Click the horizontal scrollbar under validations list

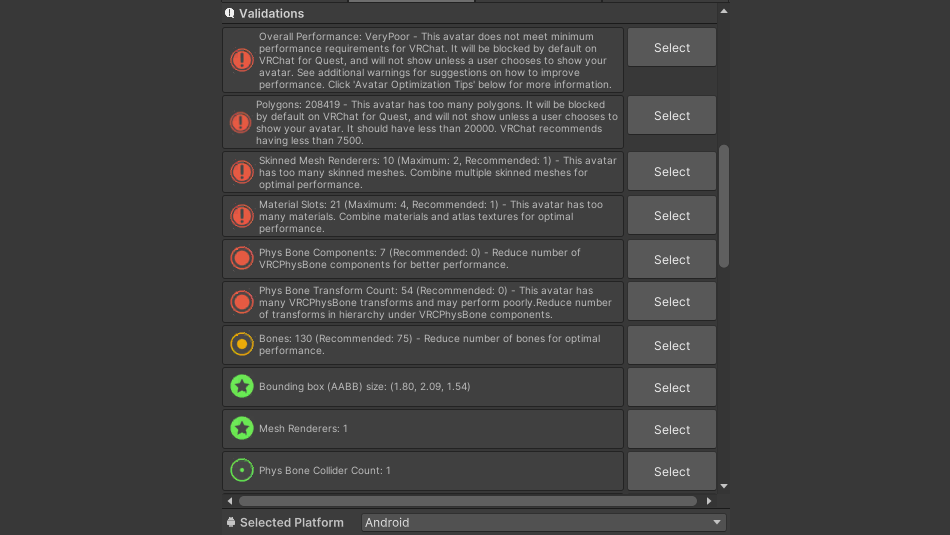coord(467,501)
